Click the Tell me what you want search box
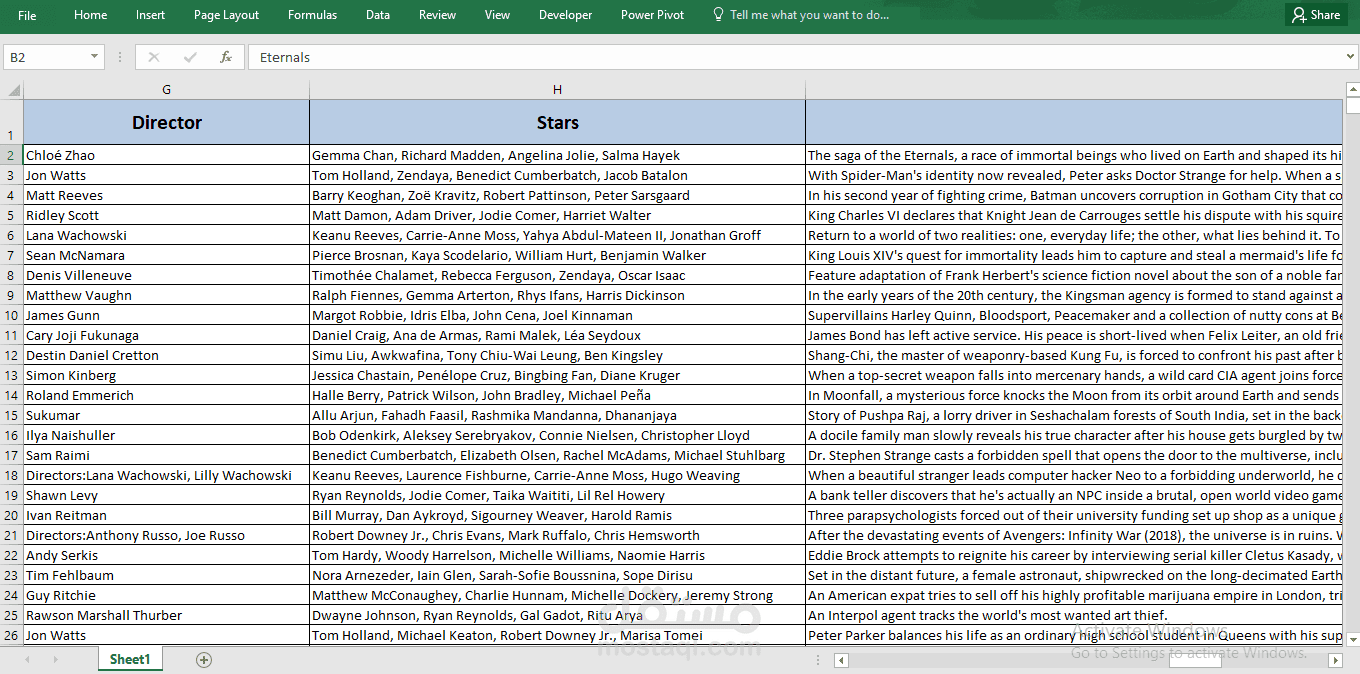Image resolution: width=1360 pixels, height=674 pixels. (x=800, y=15)
